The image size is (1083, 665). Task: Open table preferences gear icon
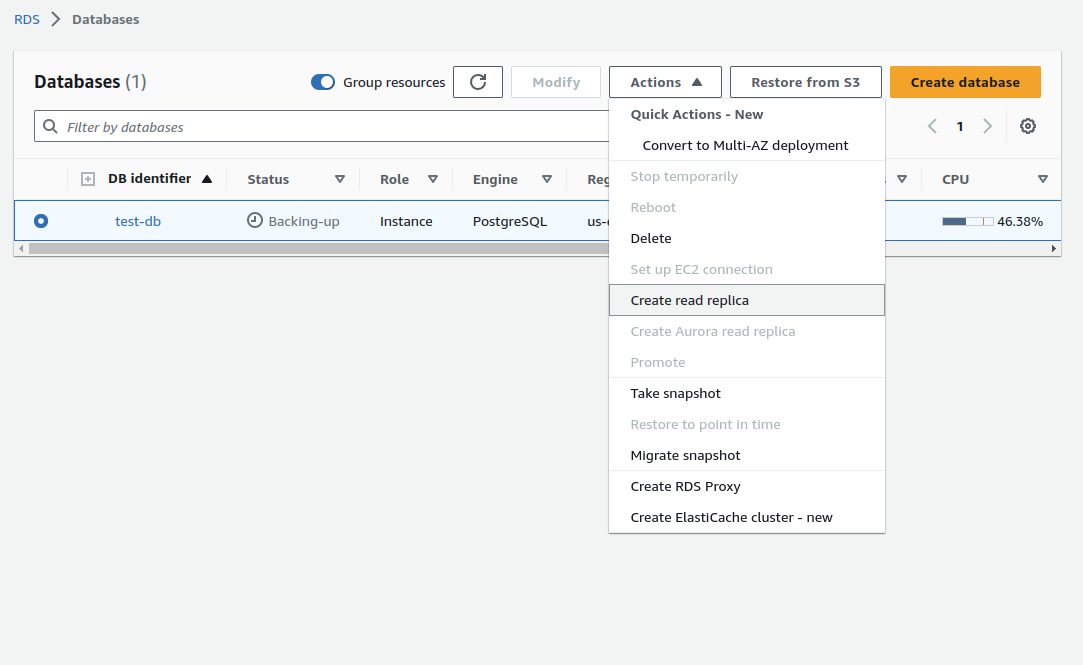click(x=1028, y=126)
